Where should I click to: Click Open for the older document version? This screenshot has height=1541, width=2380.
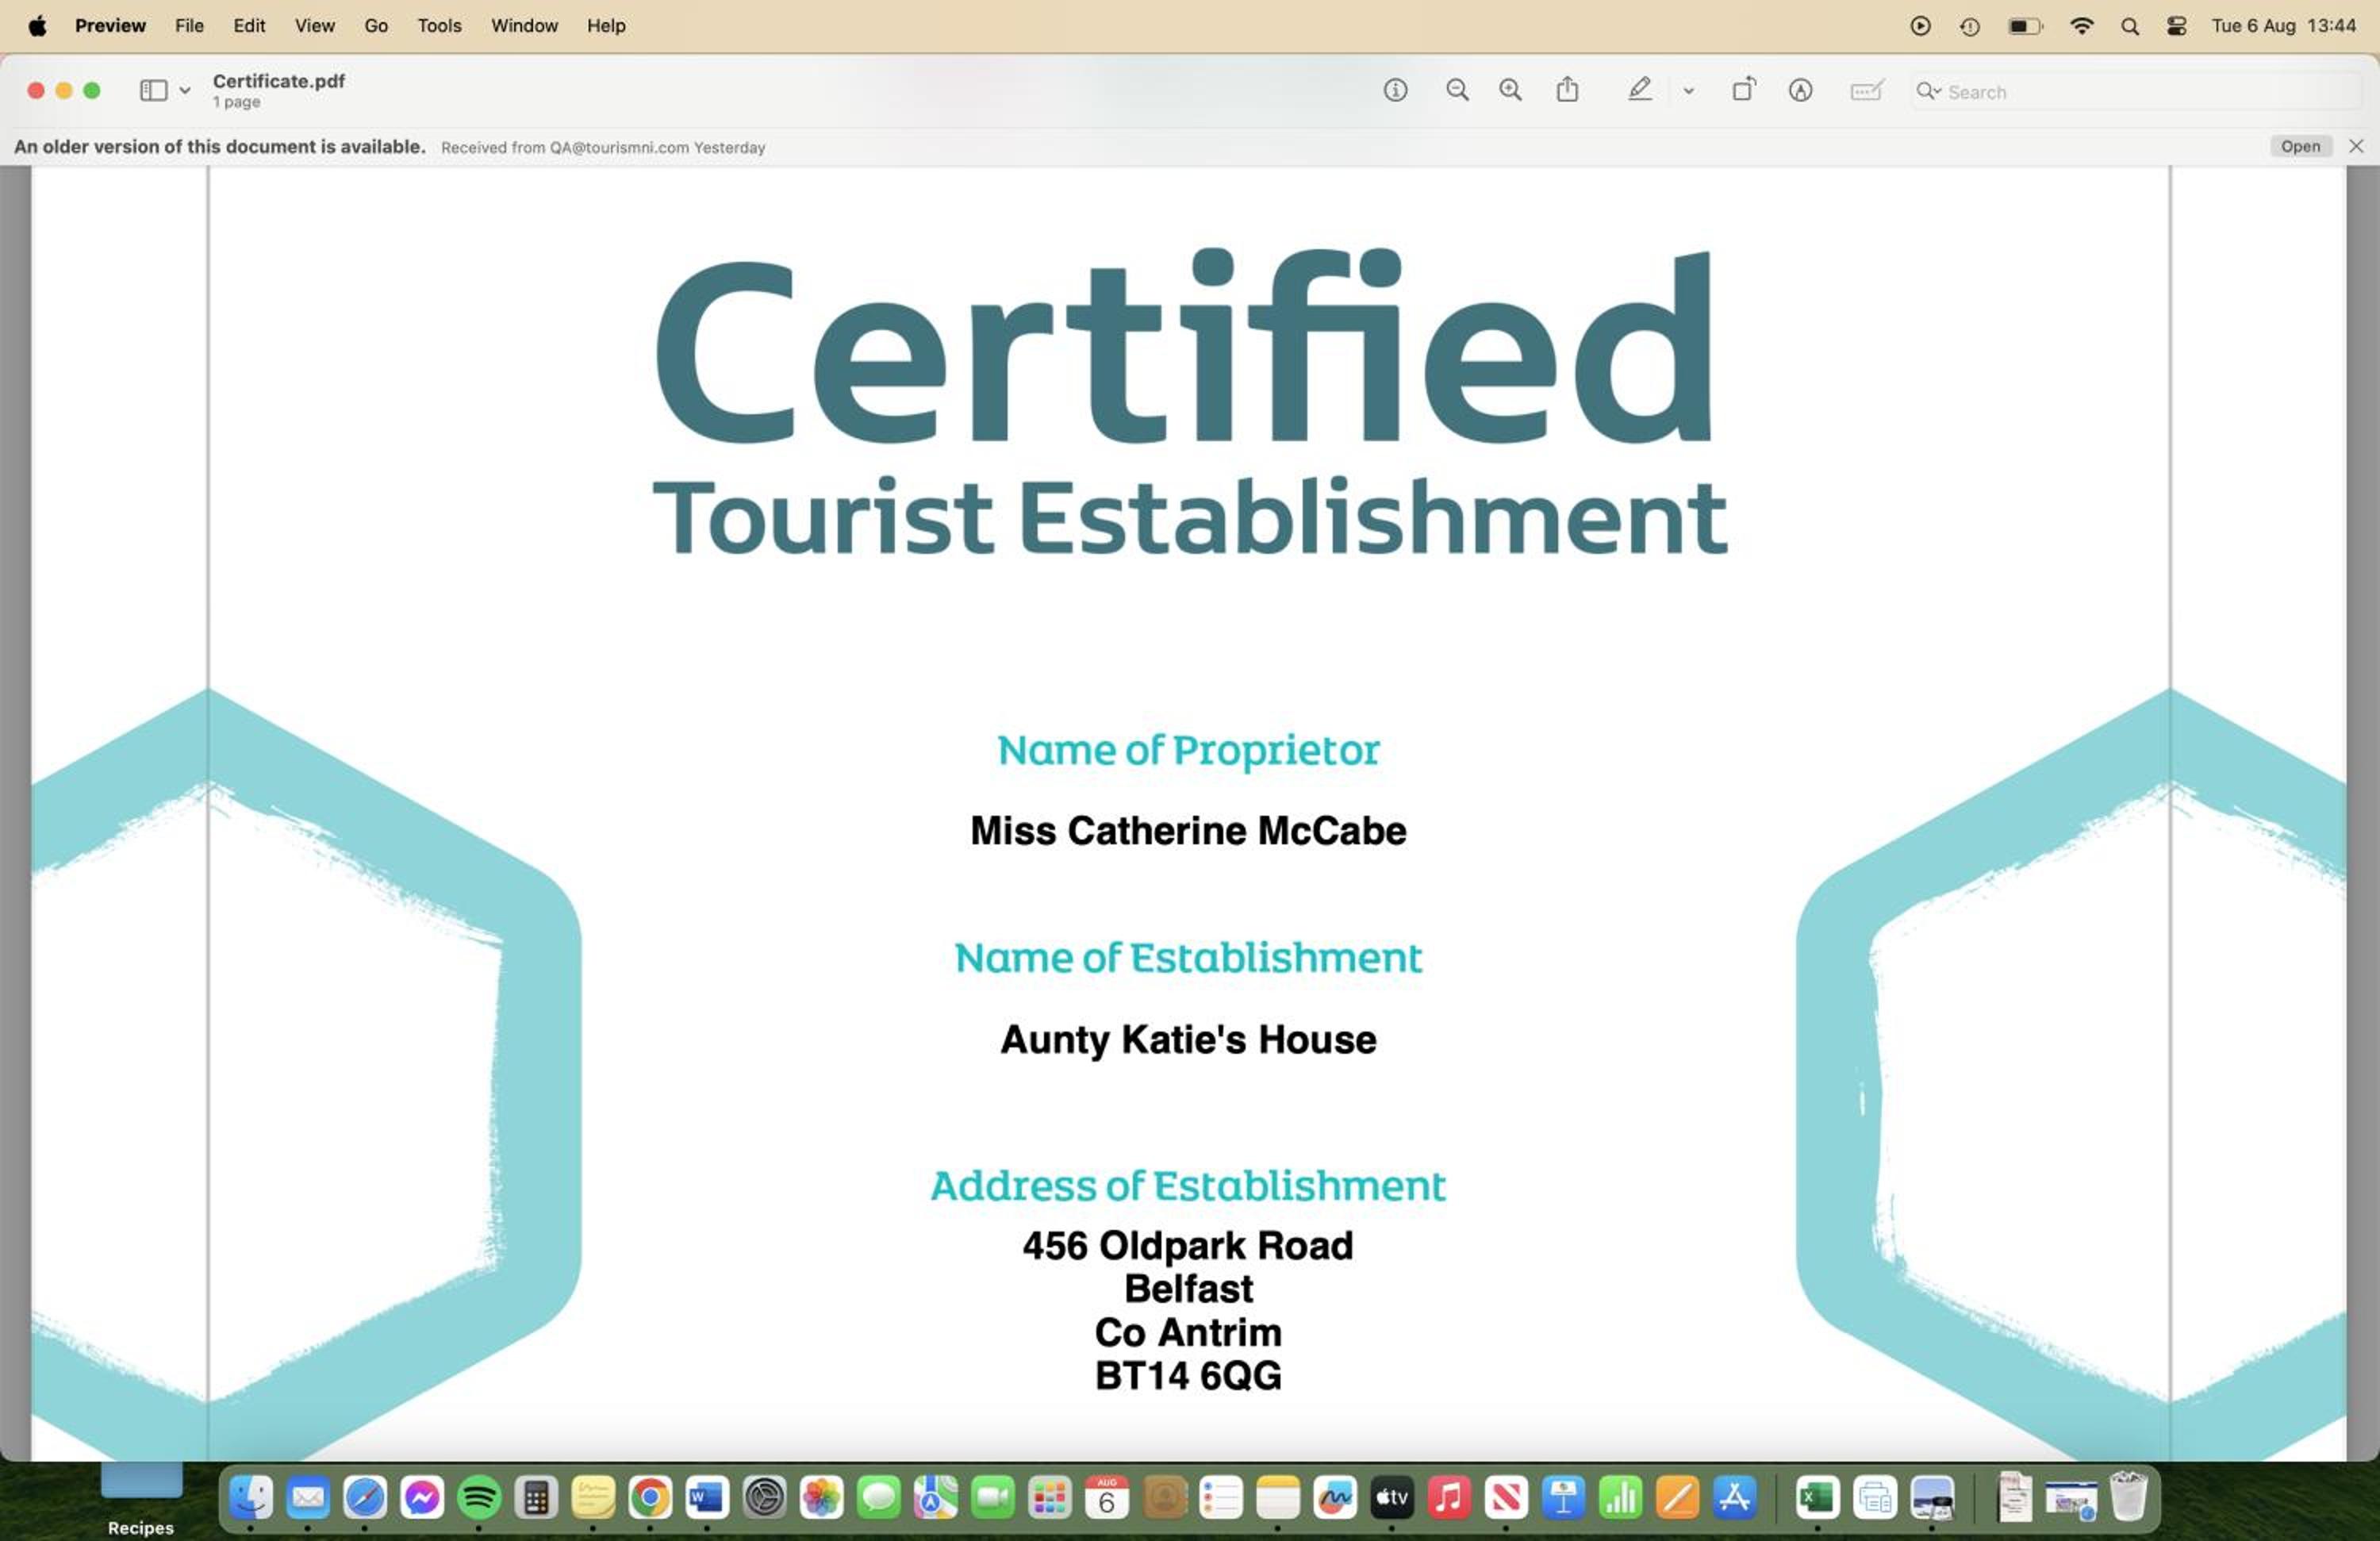[2300, 147]
